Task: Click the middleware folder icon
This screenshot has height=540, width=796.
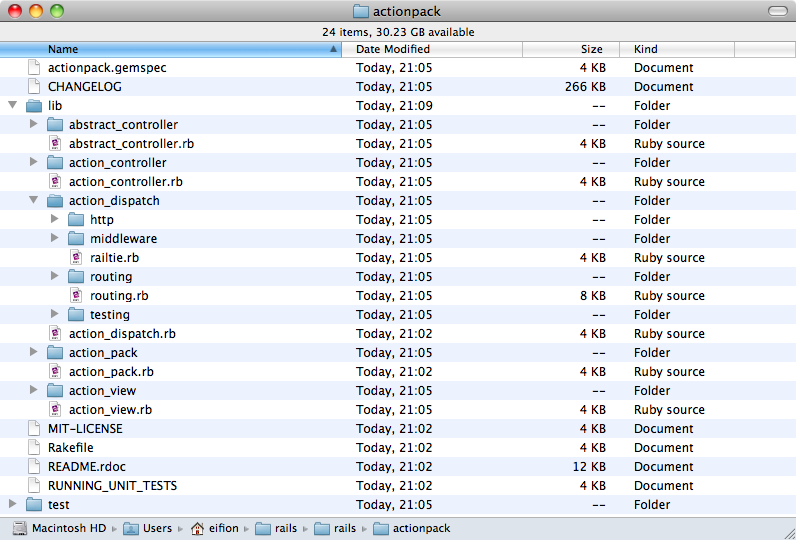Action: [76, 239]
